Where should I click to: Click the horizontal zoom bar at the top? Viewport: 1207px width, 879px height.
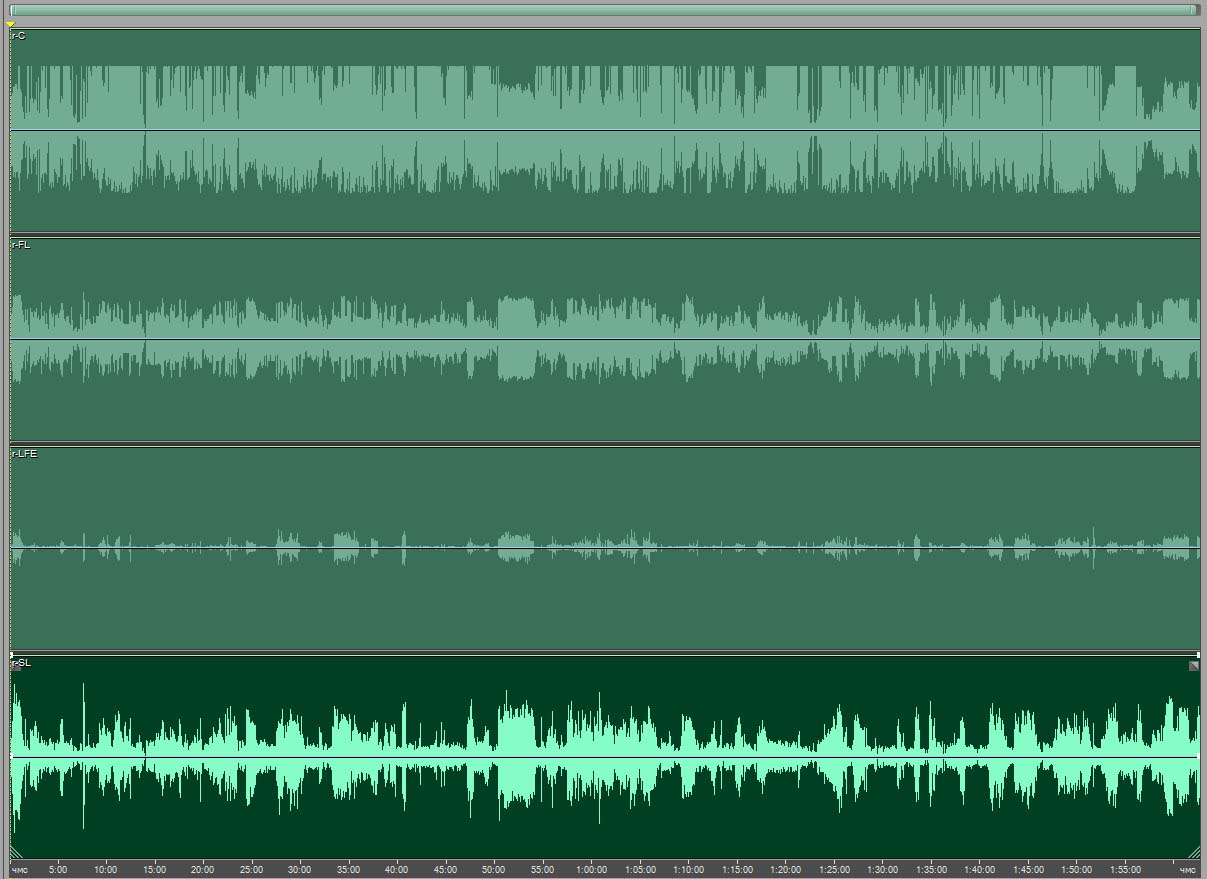coord(603,10)
